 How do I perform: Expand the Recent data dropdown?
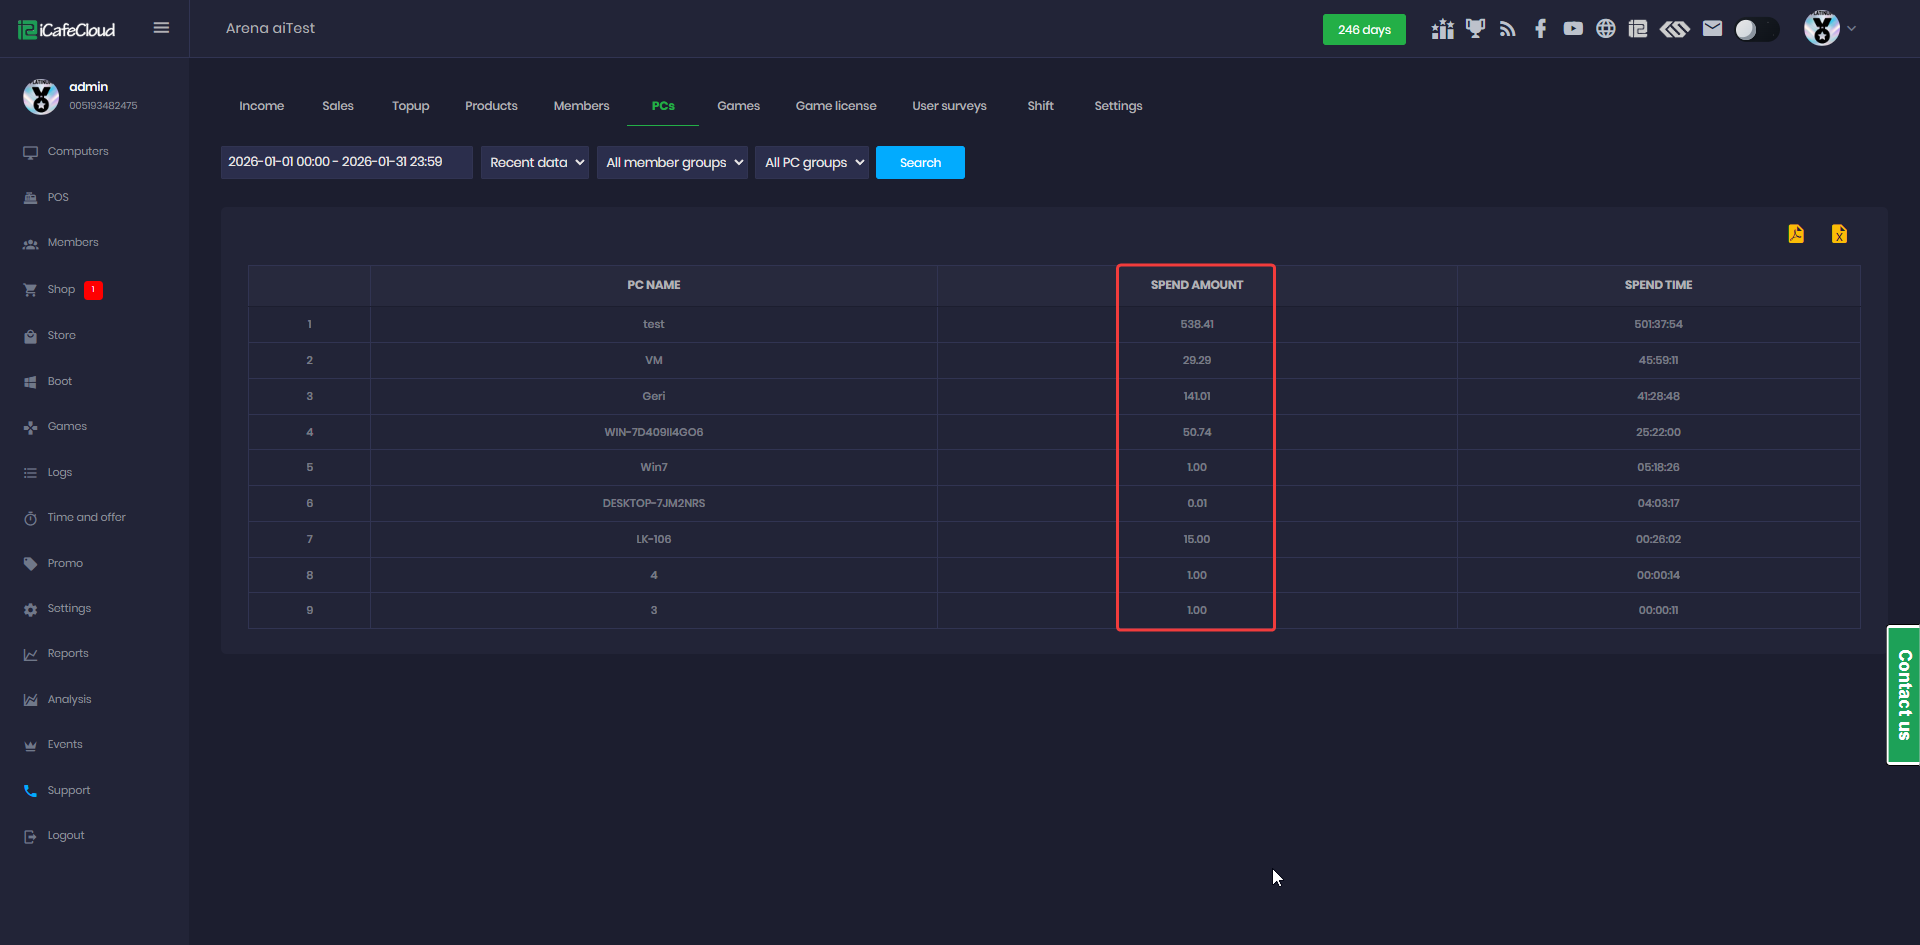[x=536, y=163]
